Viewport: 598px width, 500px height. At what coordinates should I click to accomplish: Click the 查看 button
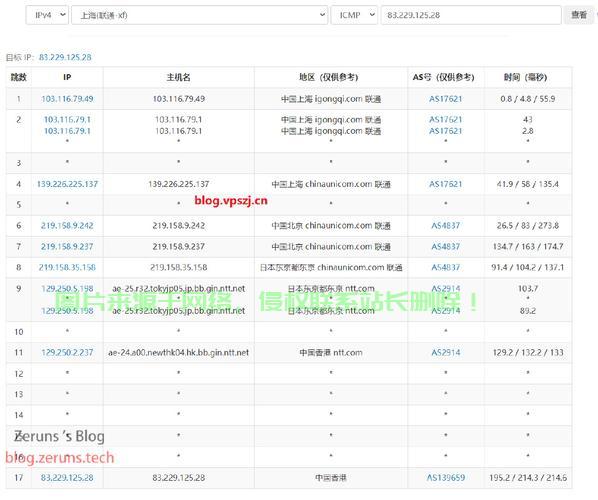(x=579, y=15)
